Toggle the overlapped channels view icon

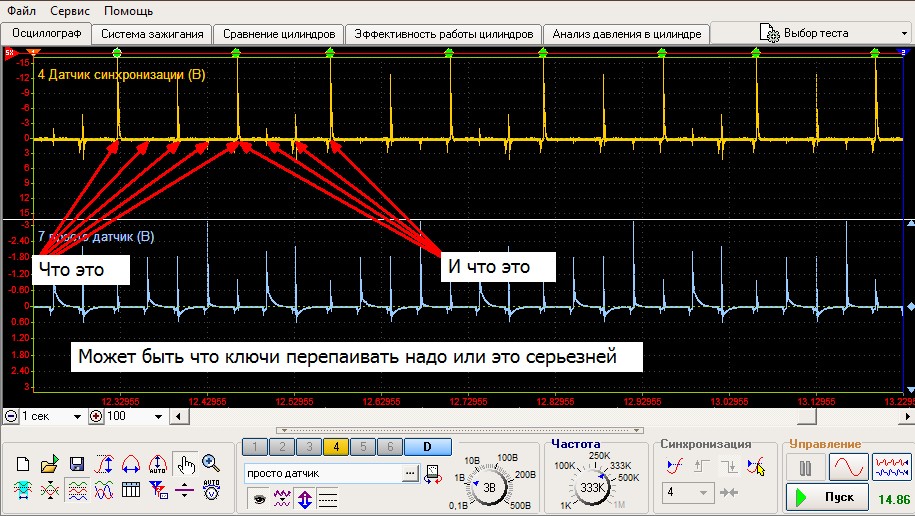(104, 490)
